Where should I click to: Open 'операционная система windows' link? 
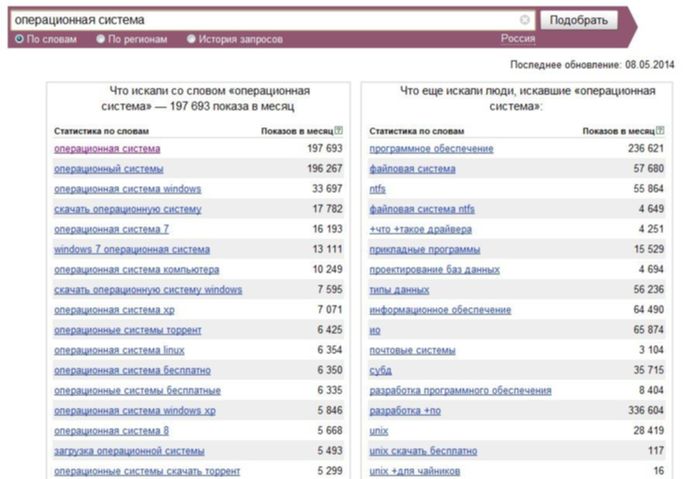[x=127, y=189]
